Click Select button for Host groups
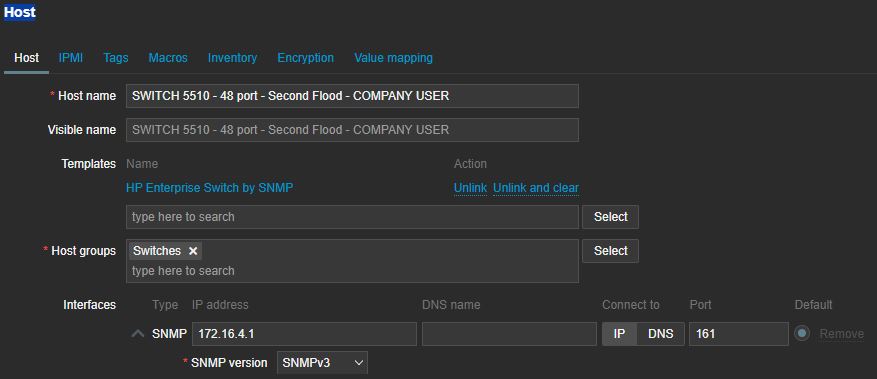 (x=610, y=251)
